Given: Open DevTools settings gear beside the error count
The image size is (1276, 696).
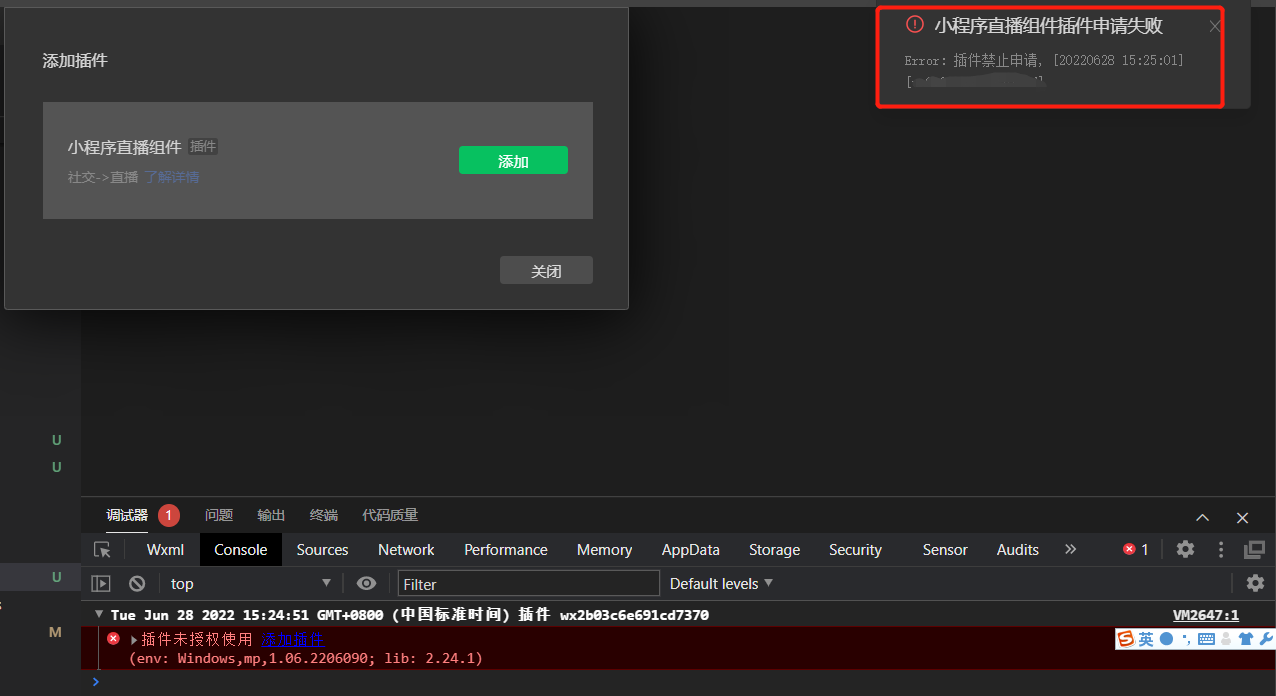Looking at the screenshot, I should 1185,549.
